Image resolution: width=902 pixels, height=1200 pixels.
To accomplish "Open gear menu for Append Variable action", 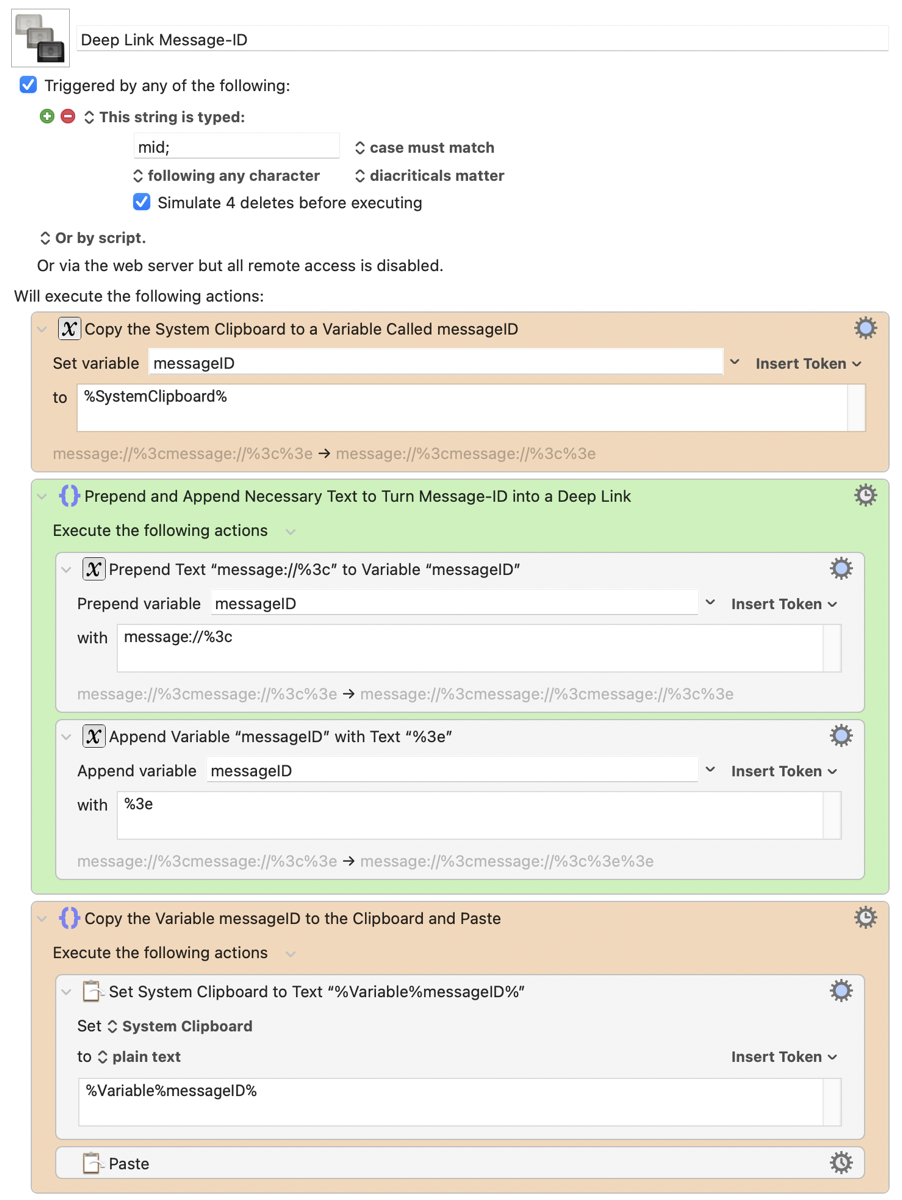I will click(x=841, y=736).
